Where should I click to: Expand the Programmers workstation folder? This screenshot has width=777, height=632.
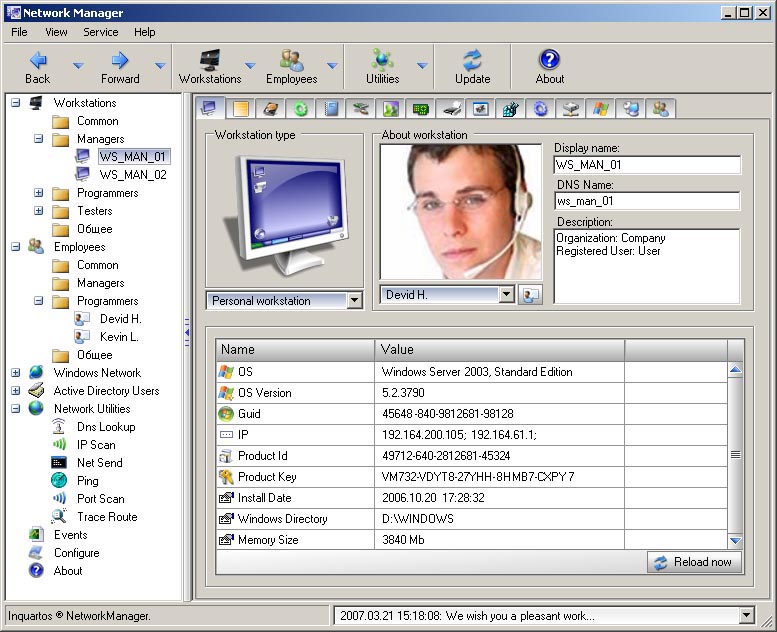39,193
